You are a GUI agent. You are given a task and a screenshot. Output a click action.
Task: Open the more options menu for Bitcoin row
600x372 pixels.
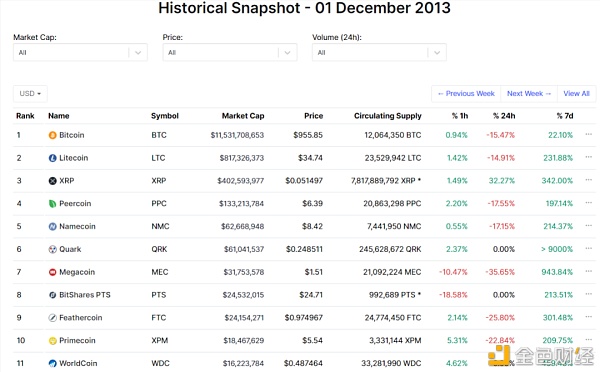(x=589, y=134)
